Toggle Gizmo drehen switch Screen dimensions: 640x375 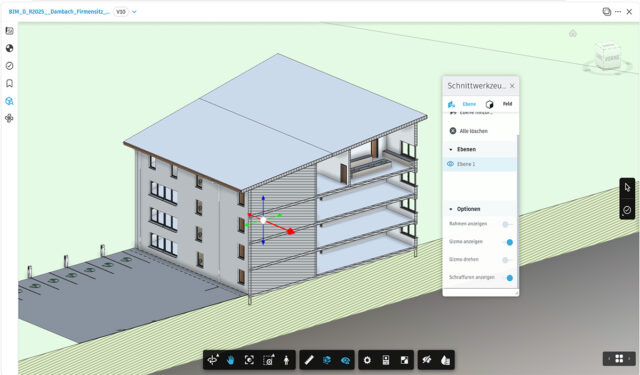click(507, 260)
